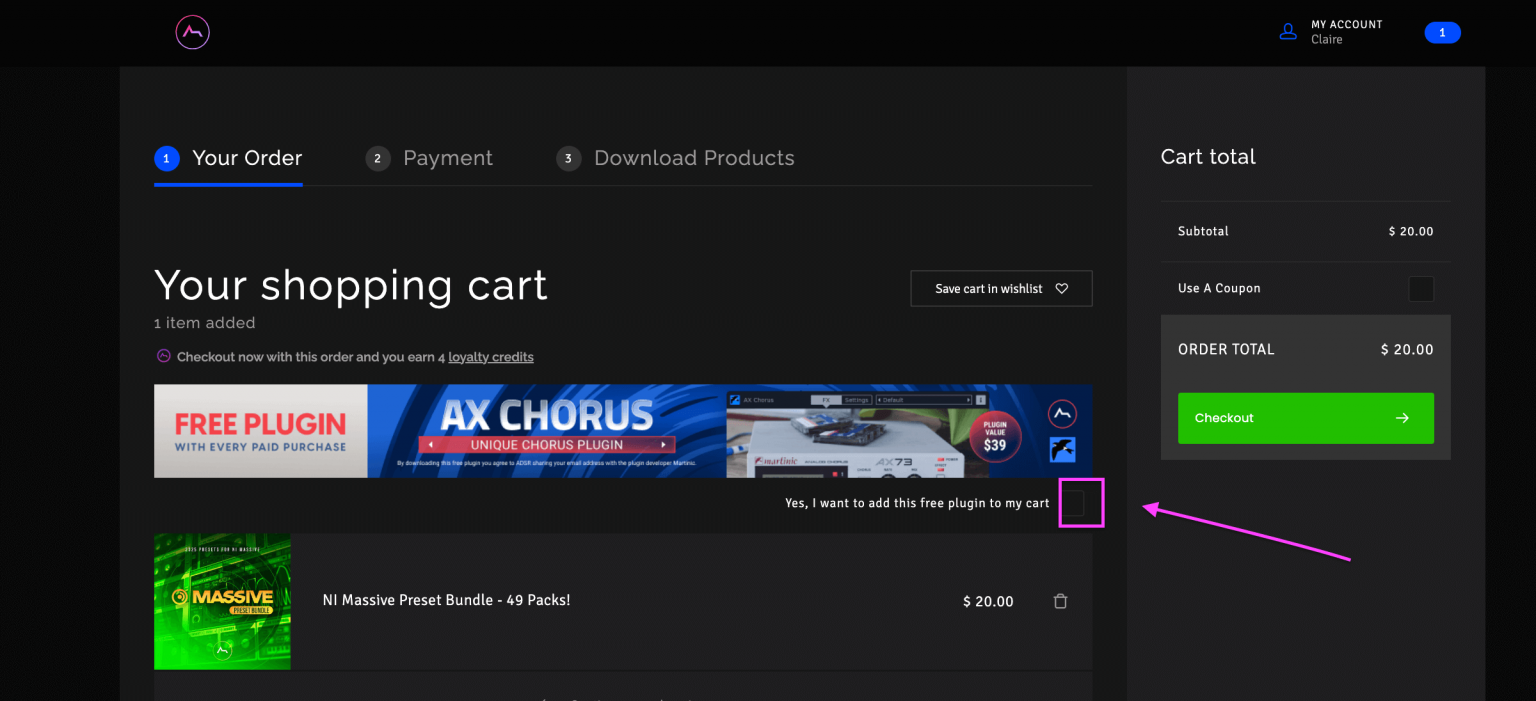Viewport: 1536px width, 701px height.
Task: Open the My Account Claire link
Action: pos(1346,32)
